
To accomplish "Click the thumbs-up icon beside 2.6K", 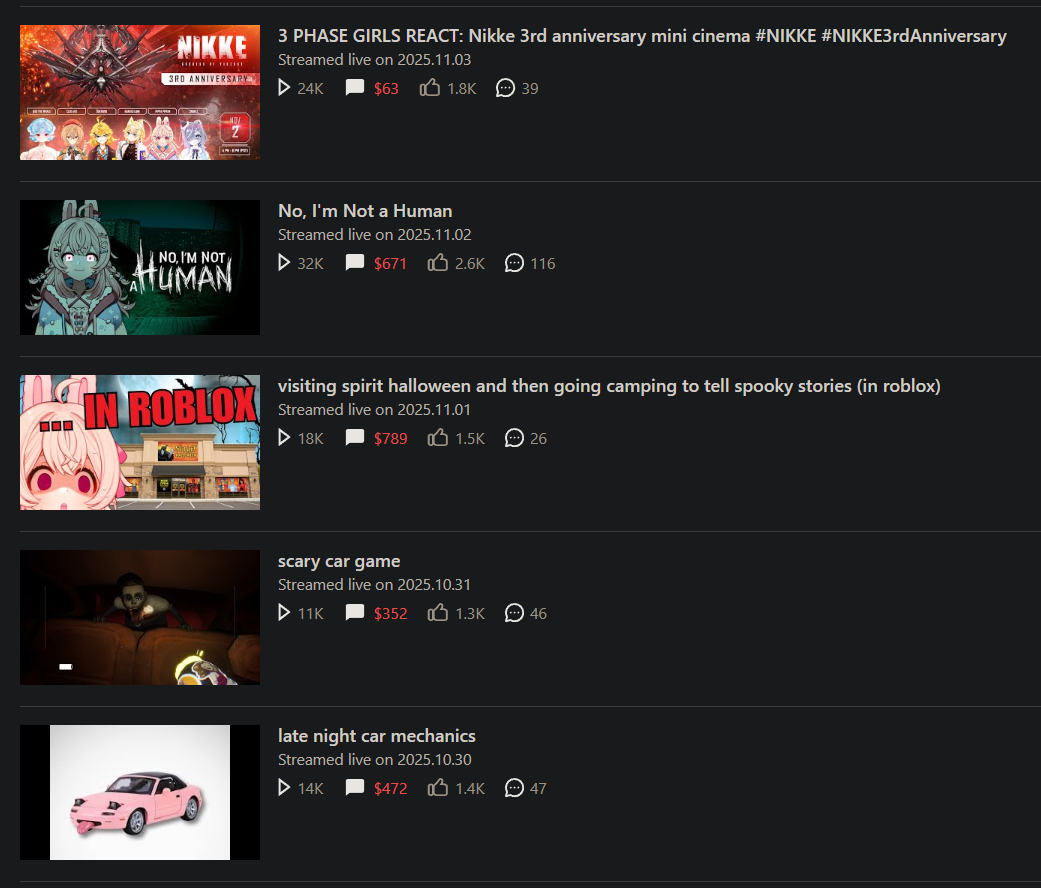I will [x=438, y=263].
